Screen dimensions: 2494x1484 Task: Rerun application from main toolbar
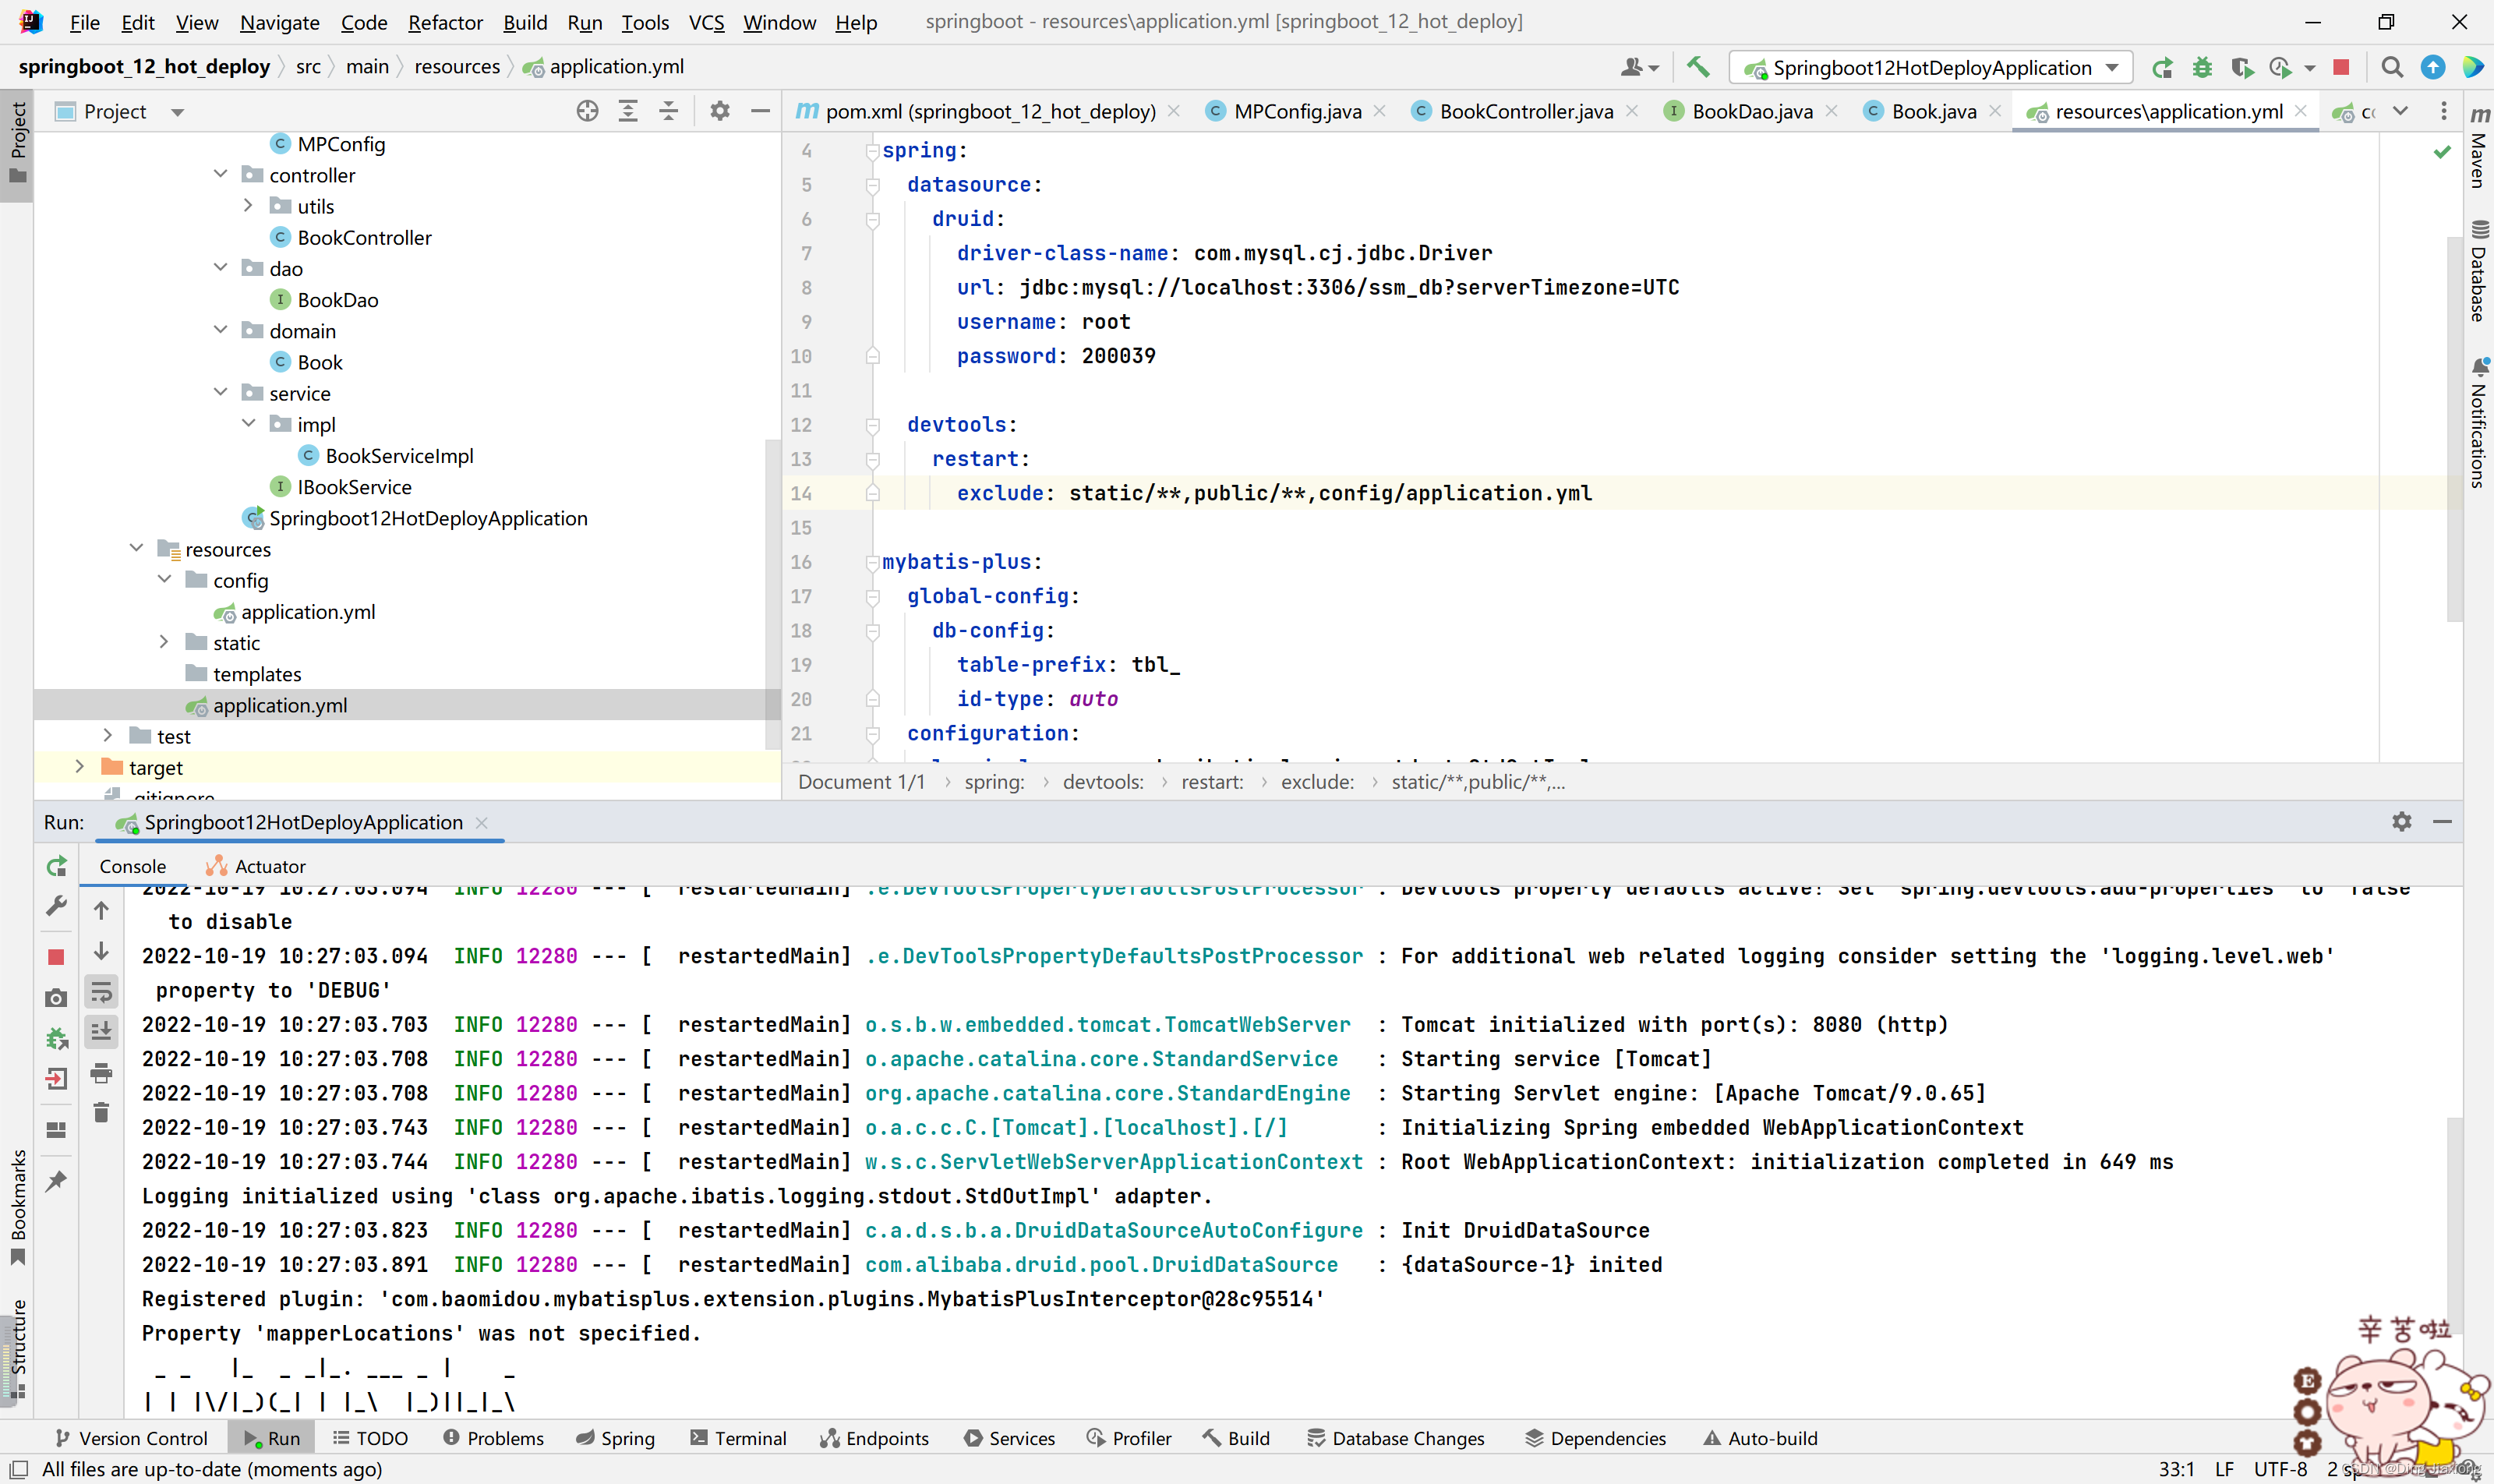coord(2162,67)
